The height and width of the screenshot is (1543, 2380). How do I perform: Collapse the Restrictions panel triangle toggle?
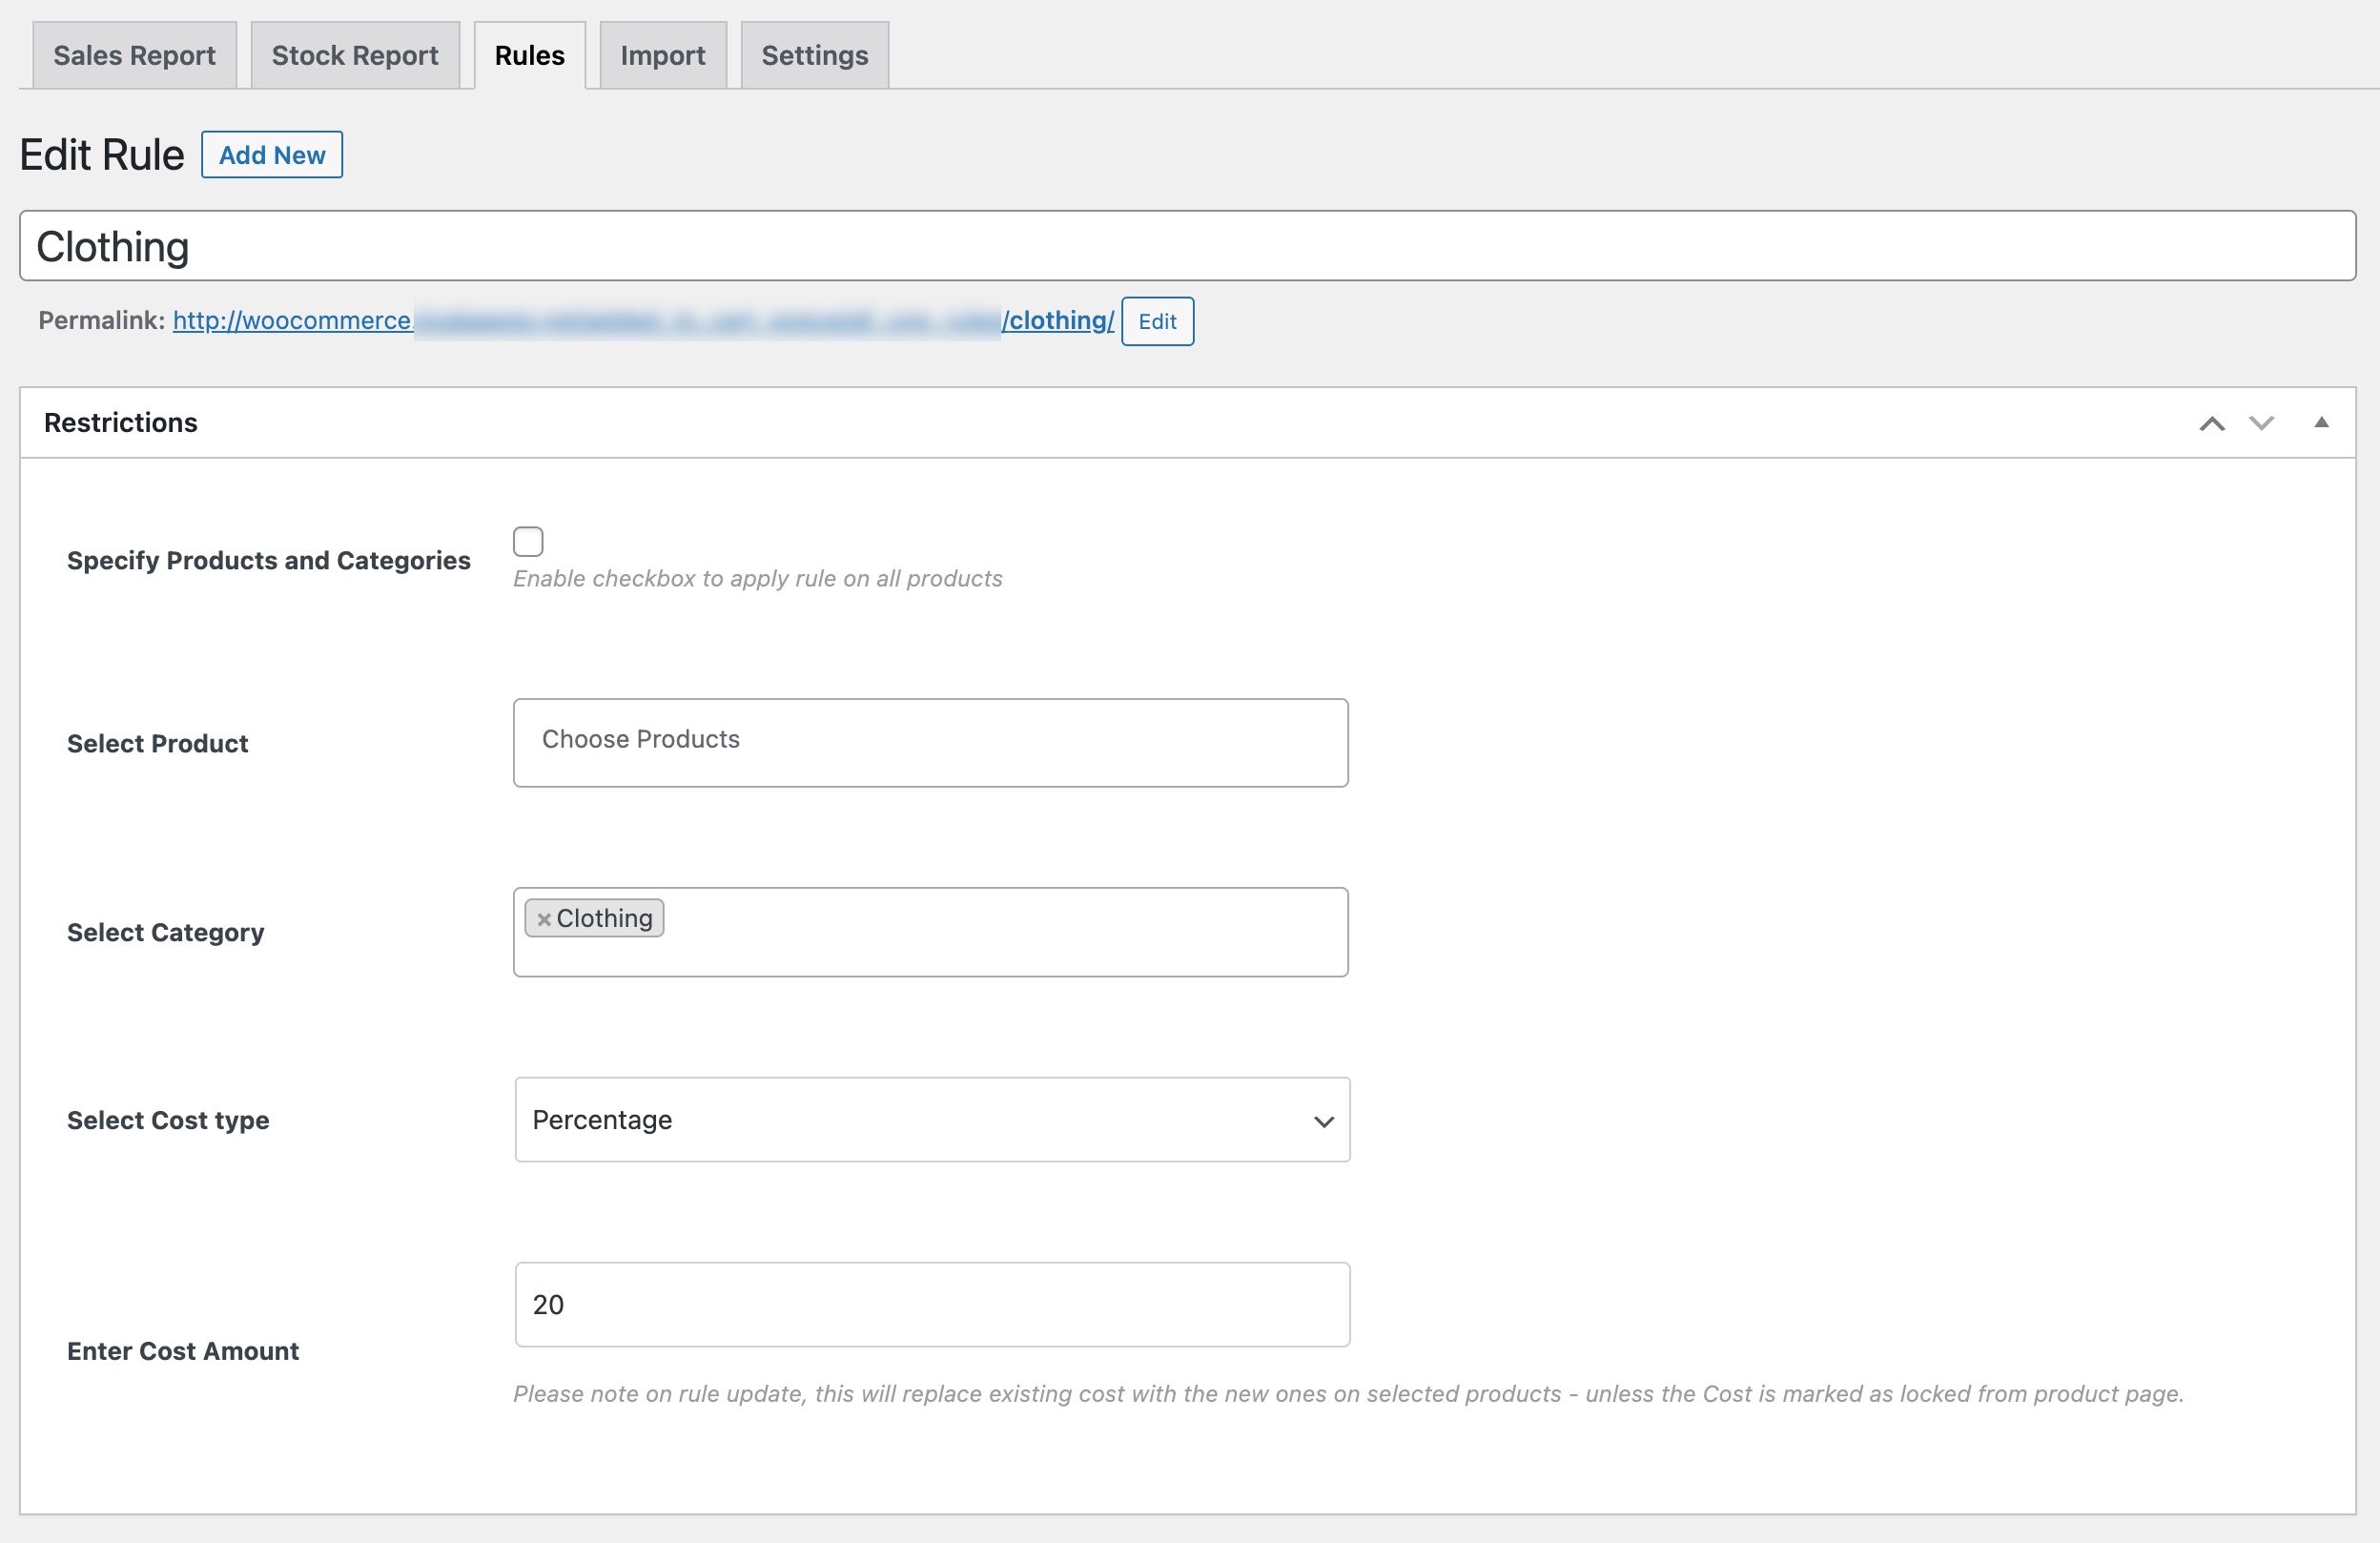(x=2321, y=423)
